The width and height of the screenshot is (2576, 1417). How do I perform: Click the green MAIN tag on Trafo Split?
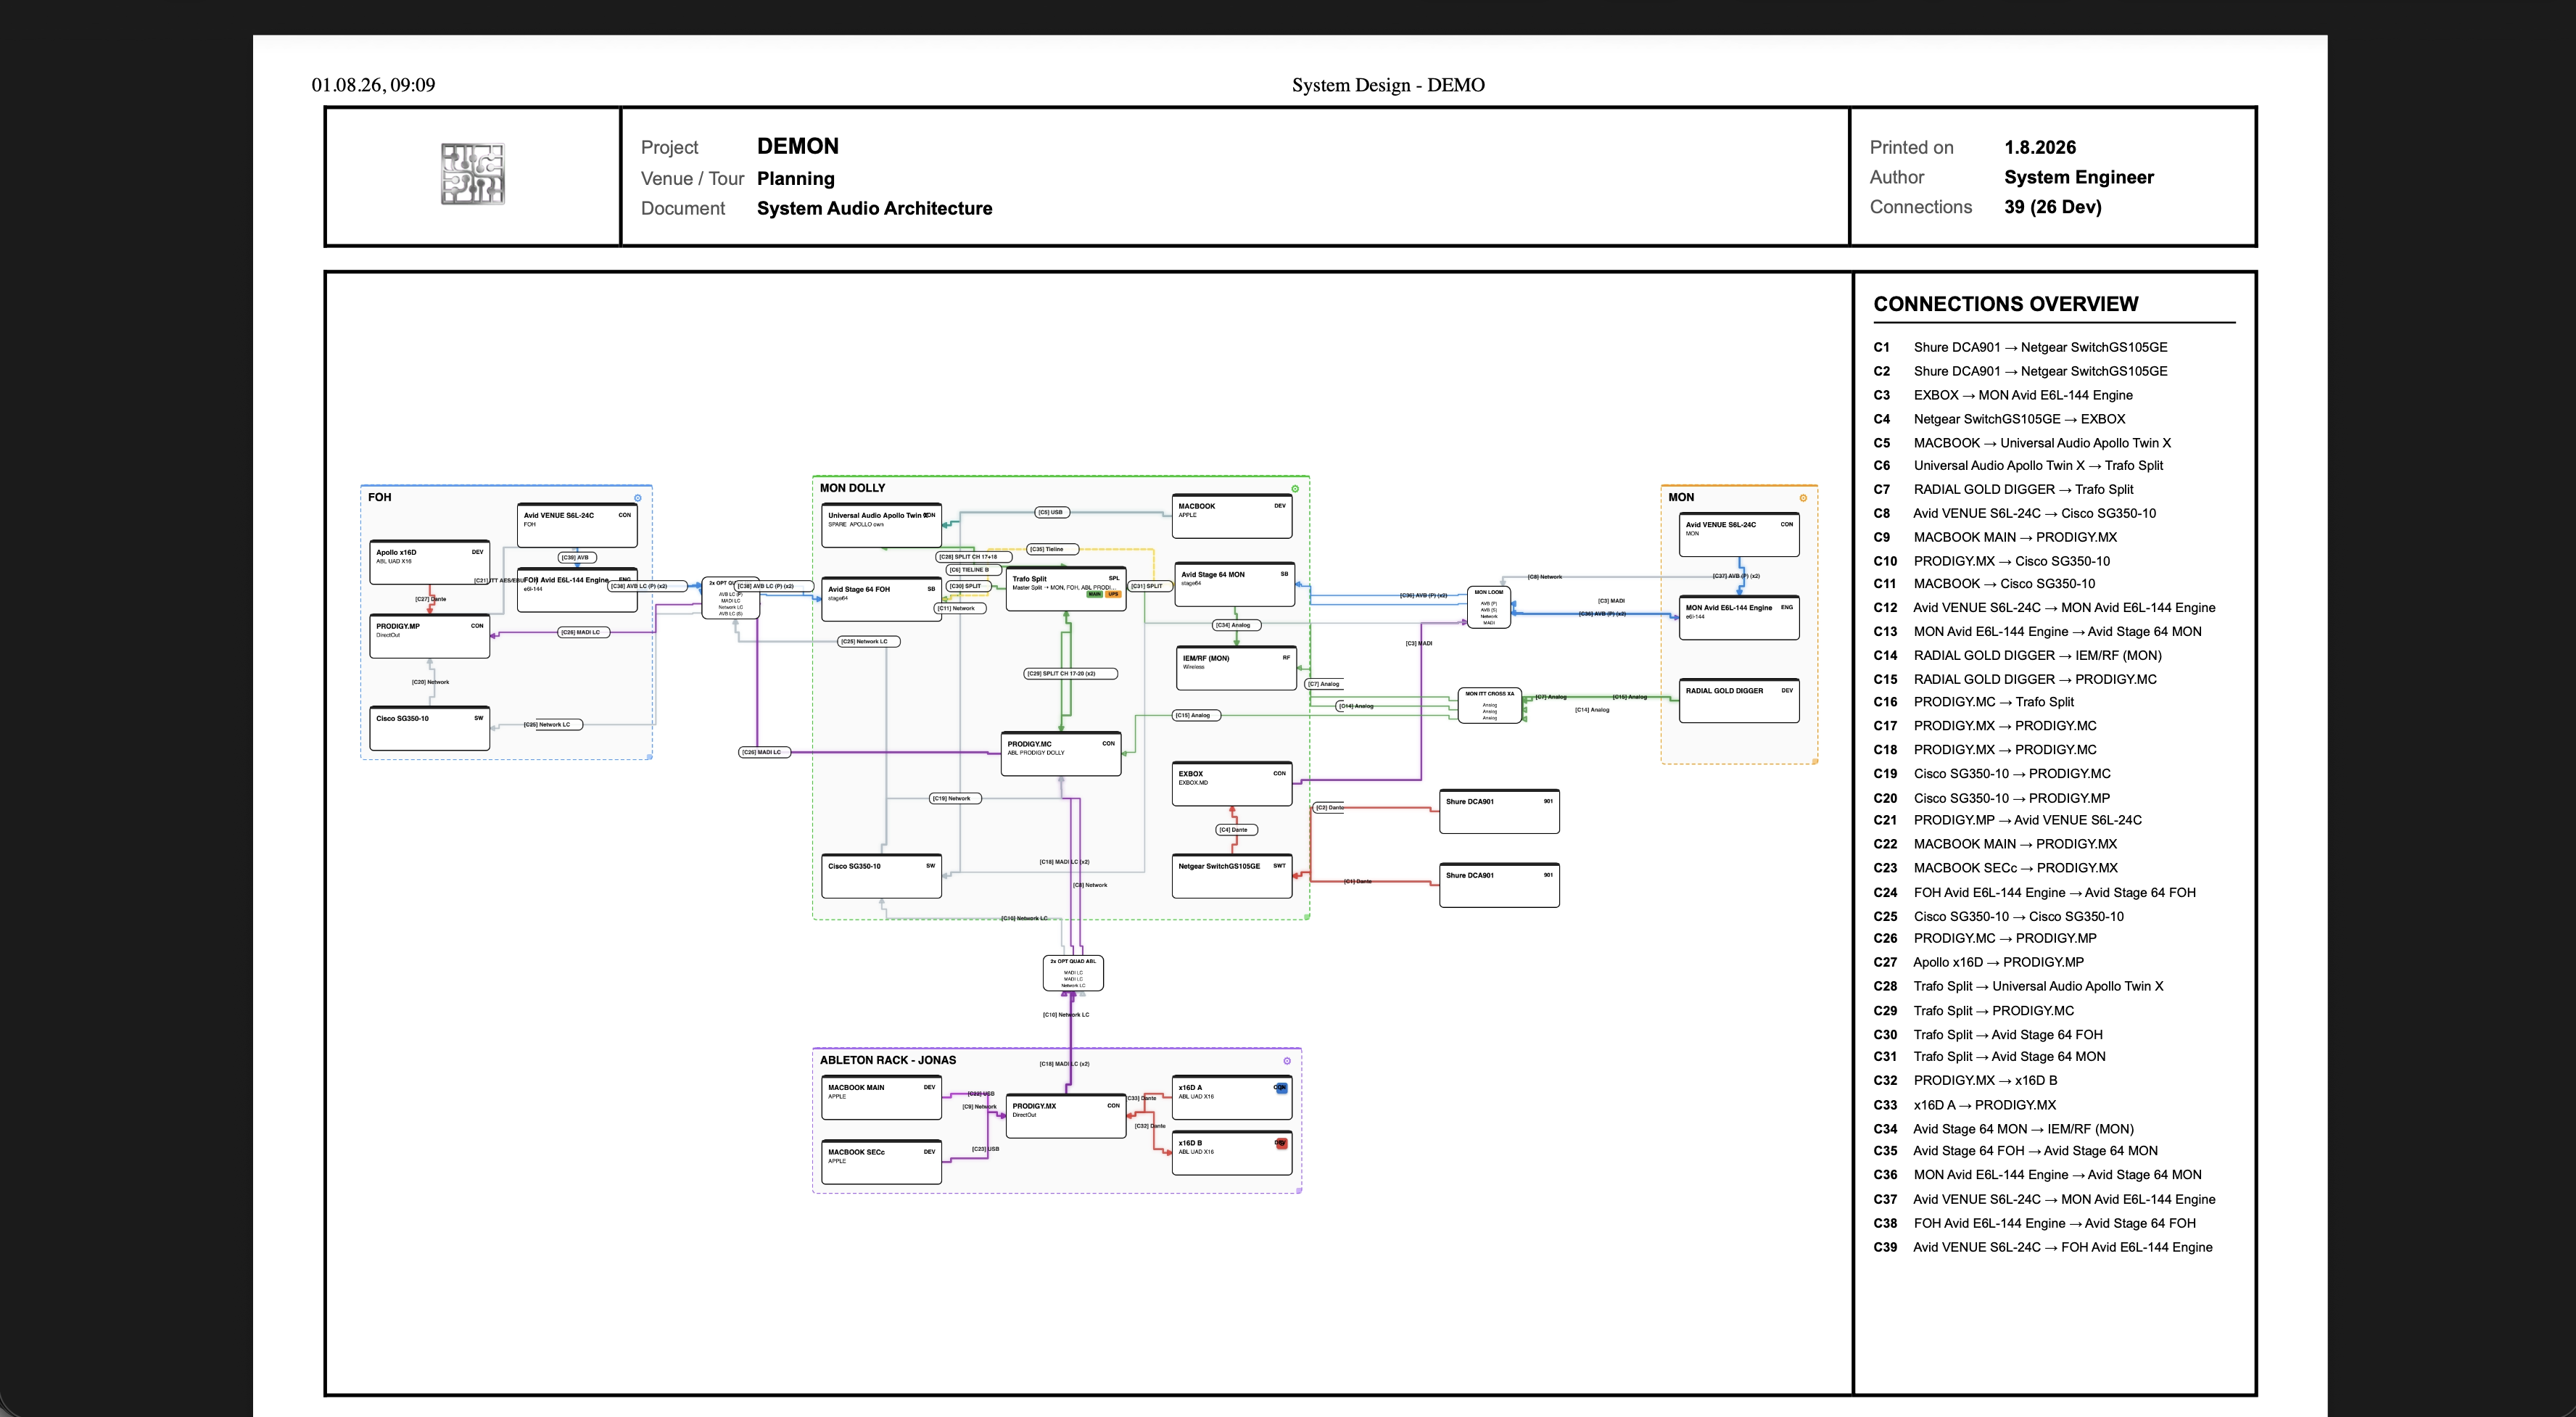click(x=1095, y=594)
